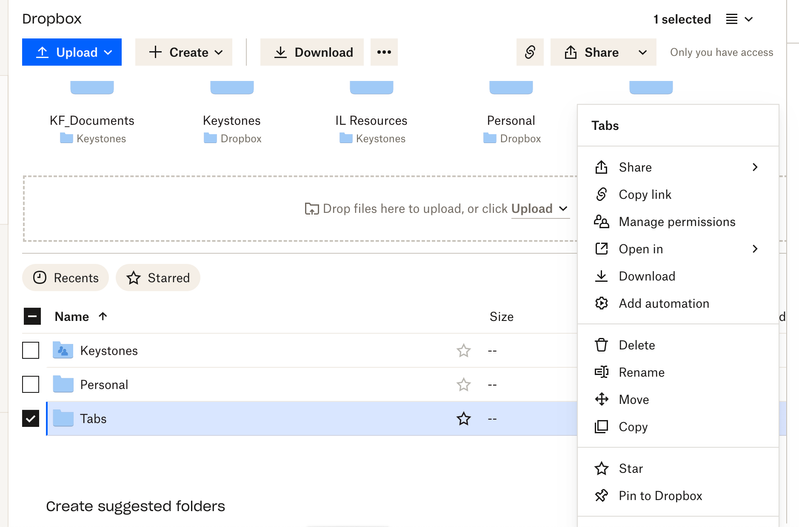Click the list view layout icon
Viewport: 799px width, 527px height.
point(739,19)
